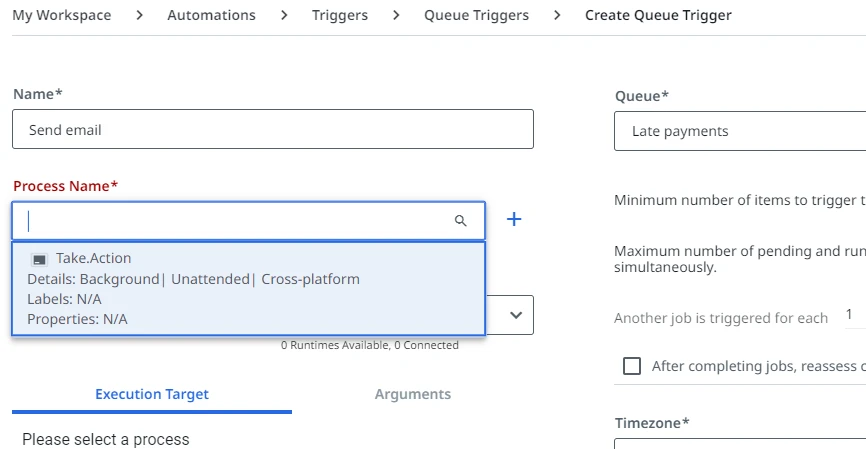The height and width of the screenshot is (449, 866).
Task: Expand dropdown arrow below Process Name list
Action: (516, 315)
